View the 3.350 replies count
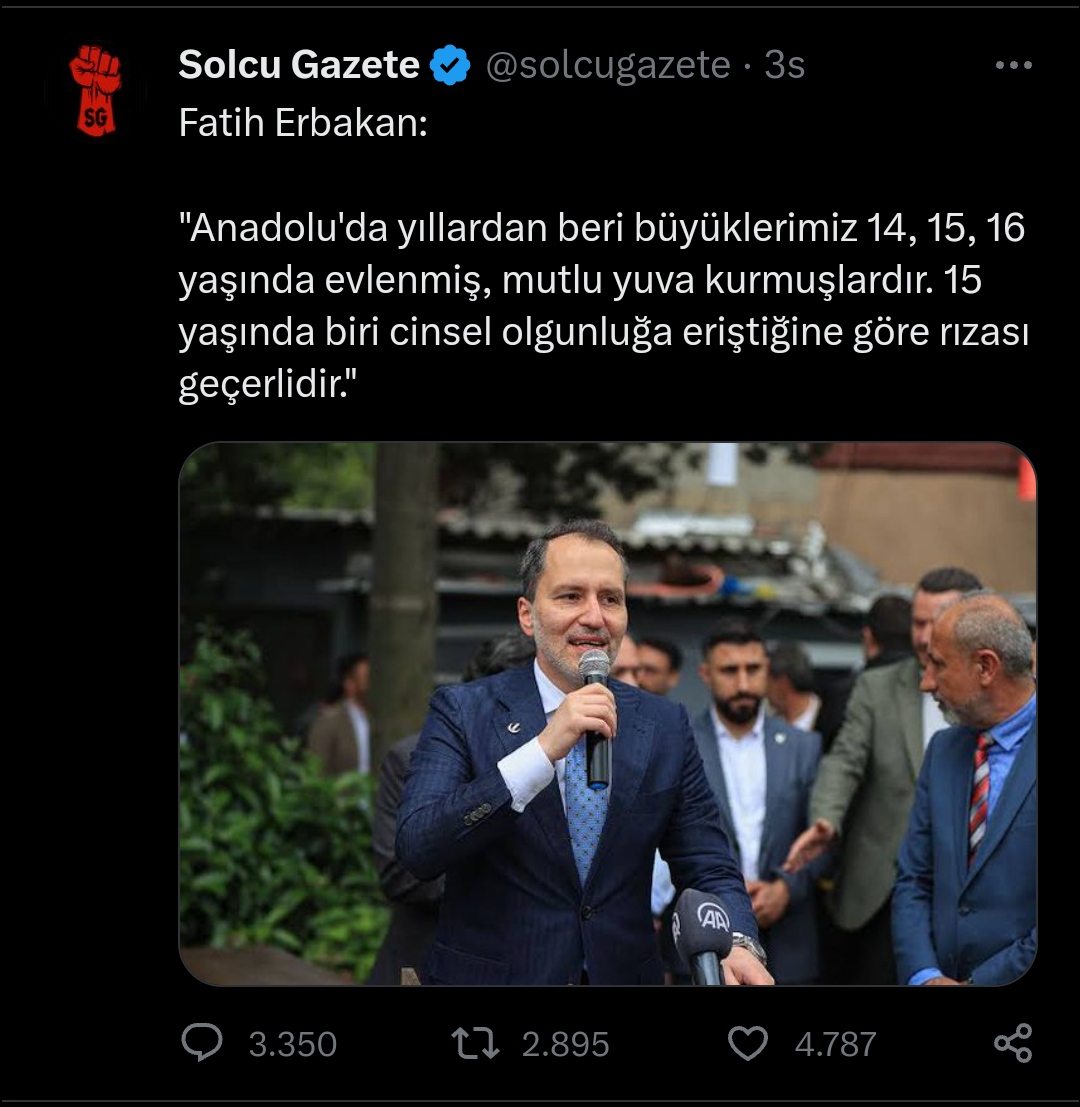1080x1107 pixels. 292,1044
